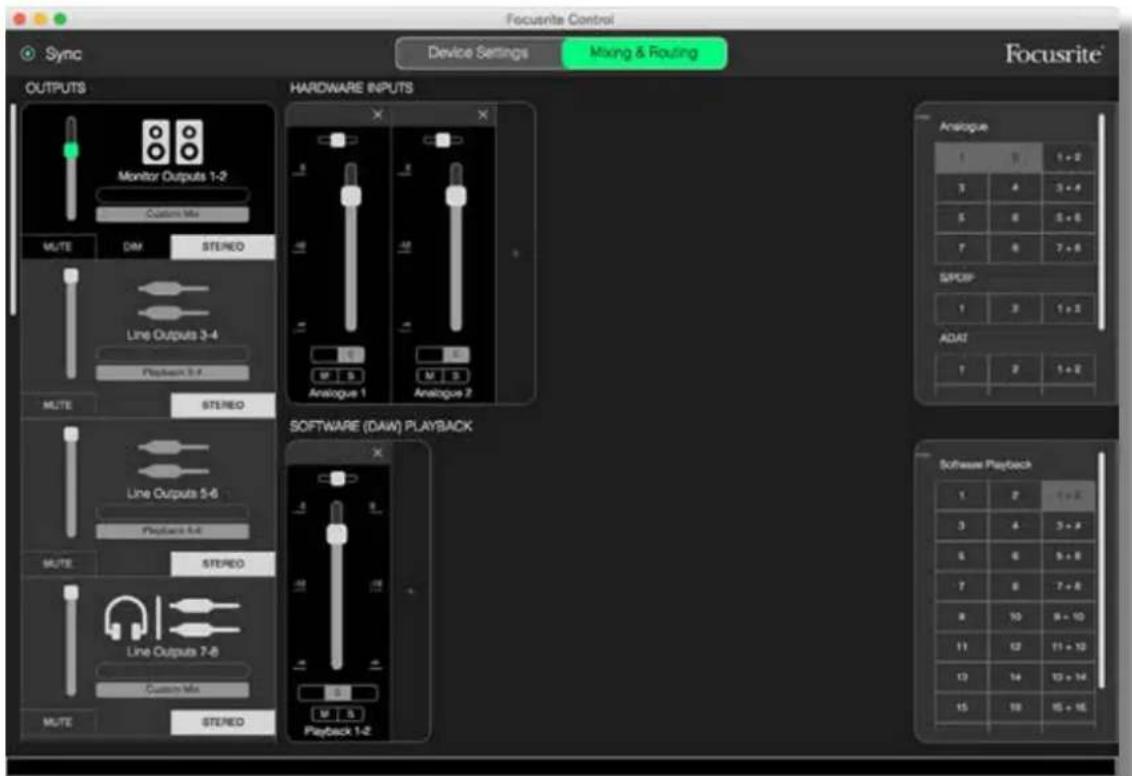Switch to the Mixing & Routing tab
Image resolution: width=1132 pixels, height=776 pixels.
644,53
